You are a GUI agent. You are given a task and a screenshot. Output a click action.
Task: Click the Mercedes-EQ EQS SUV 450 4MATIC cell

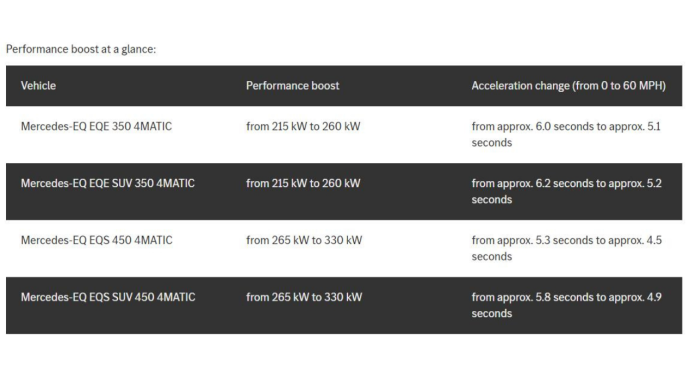point(108,297)
